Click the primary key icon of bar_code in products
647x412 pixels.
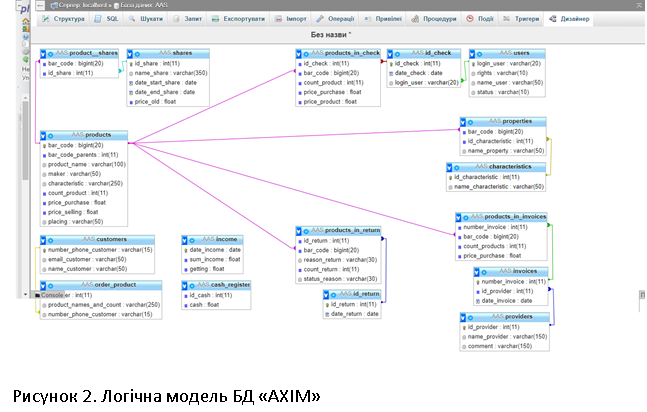(44, 145)
